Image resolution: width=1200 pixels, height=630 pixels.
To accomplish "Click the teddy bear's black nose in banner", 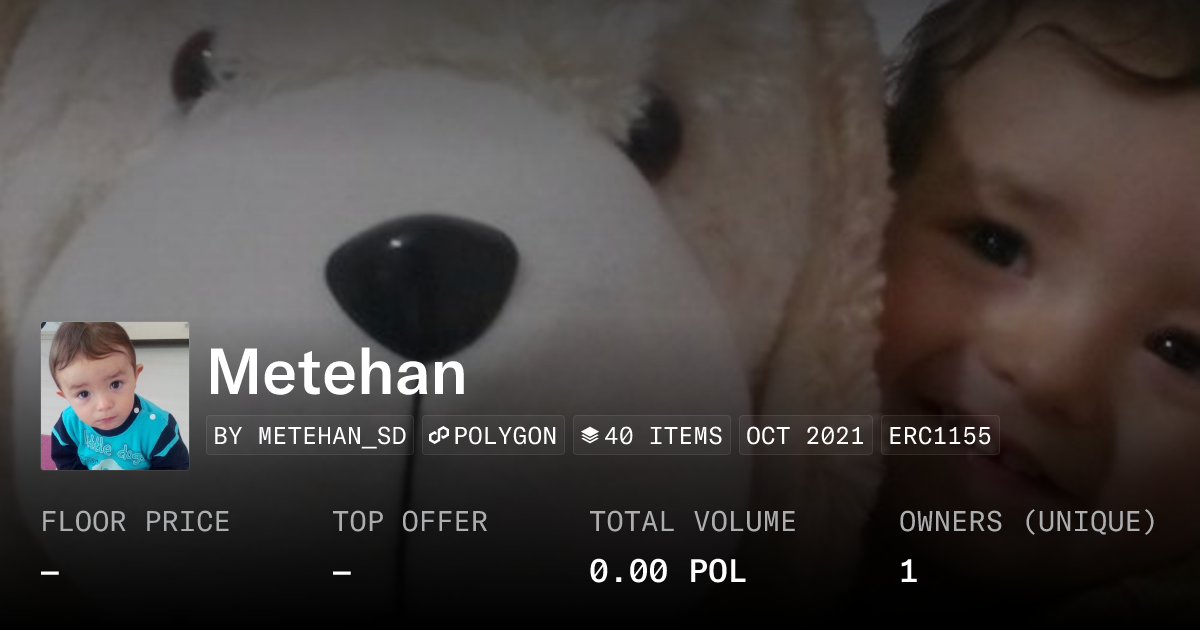I will point(422,283).
